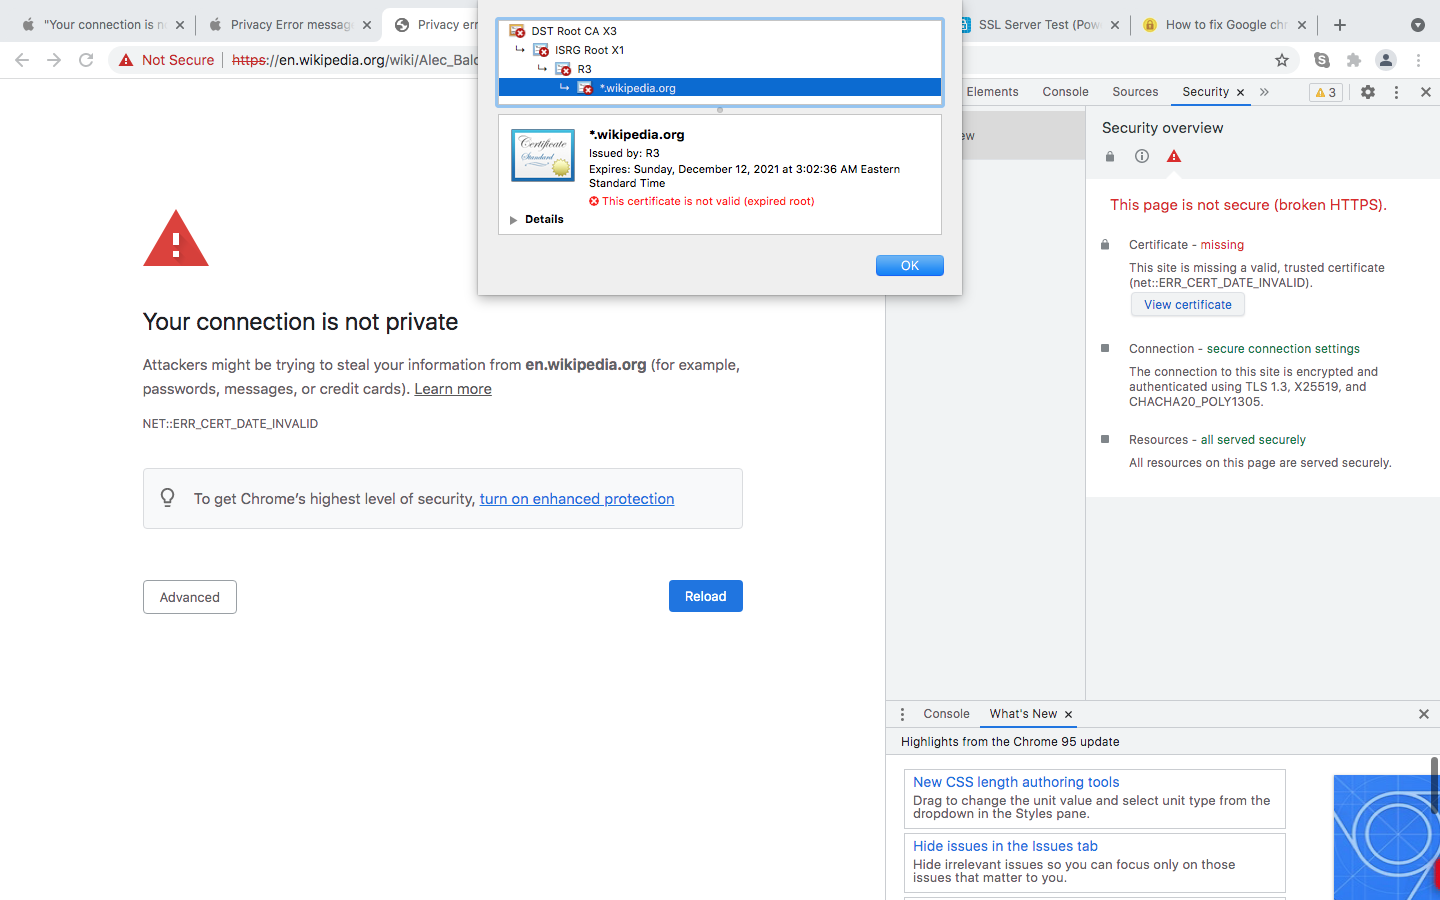Image resolution: width=1440 pixels, height=900 pixels.
Task: Click OK in the certificate dialog
Action: pyautogui.click(x=910, y=265)
